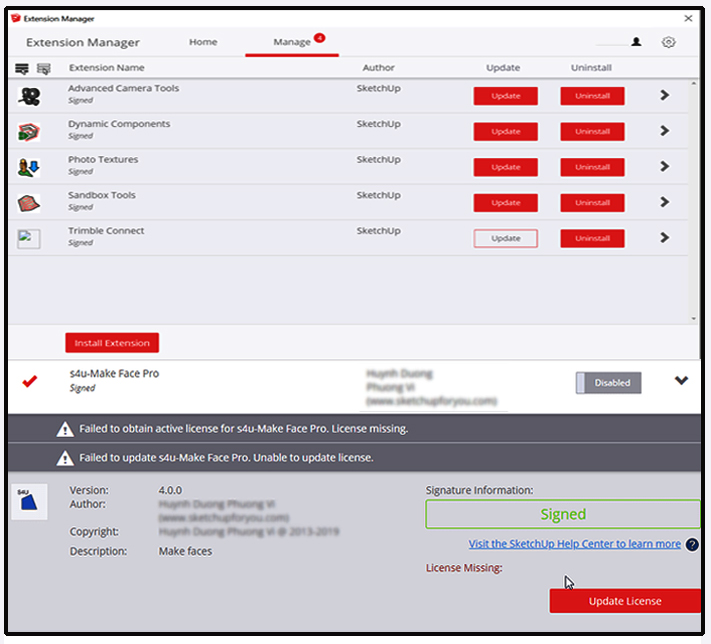Toggle the Disabled switch for s4u-Make Face Pro
Image resolution: width=711 pixels, height=644 pixels.
608,382
